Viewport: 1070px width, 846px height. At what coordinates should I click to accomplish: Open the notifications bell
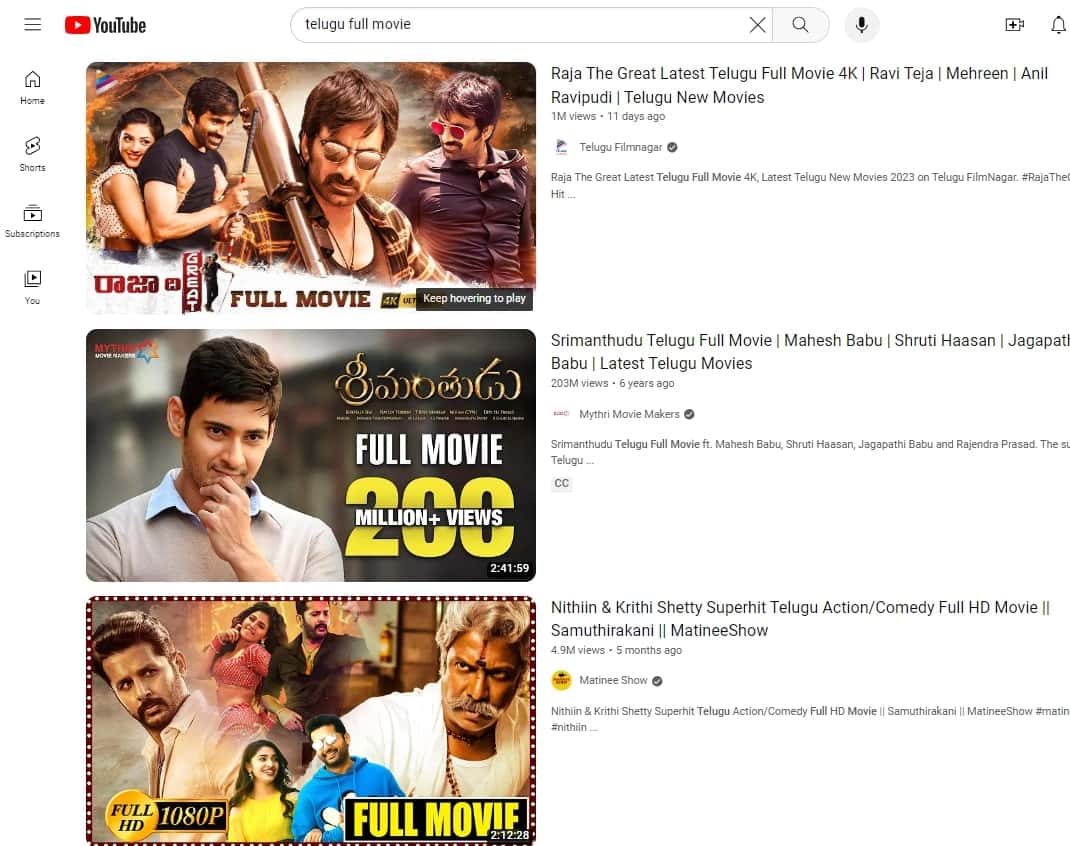pos(1058,25)
